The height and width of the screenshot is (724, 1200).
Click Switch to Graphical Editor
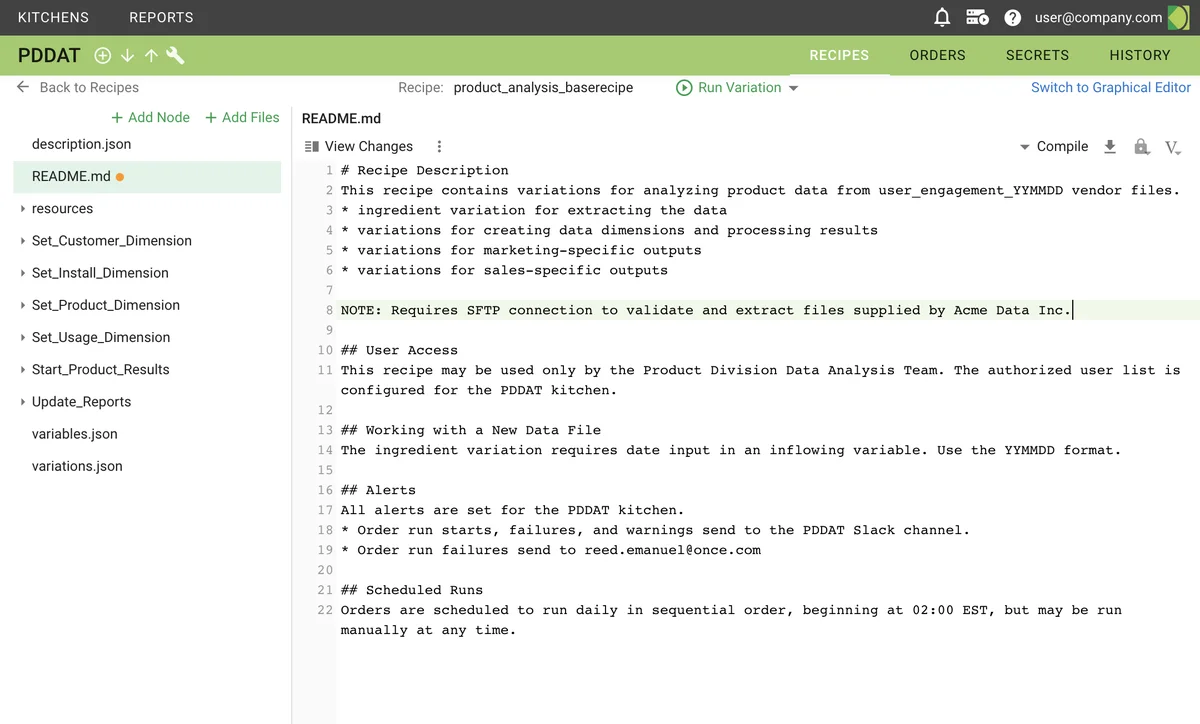tap(1110, 88)
